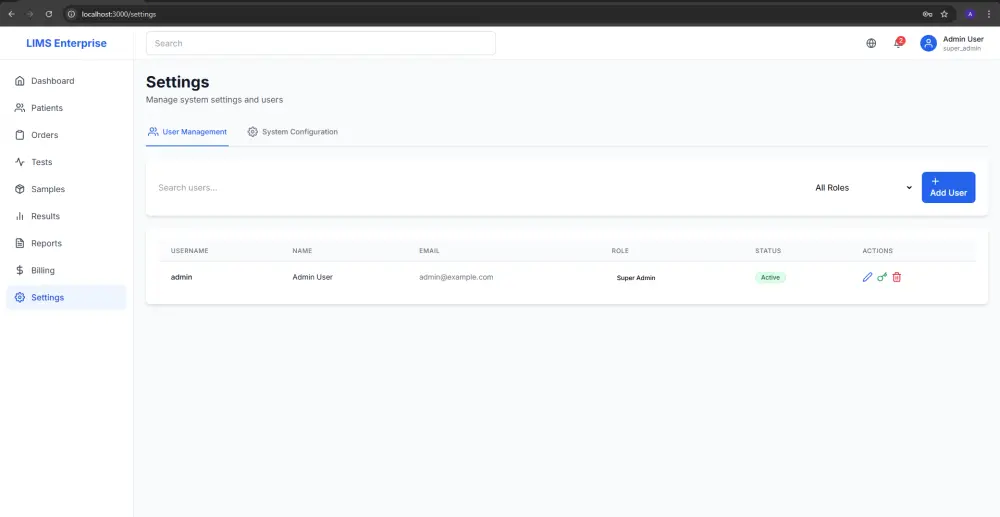
Task: Open the Dashboard page from sidebar
Action: (66, 81)
